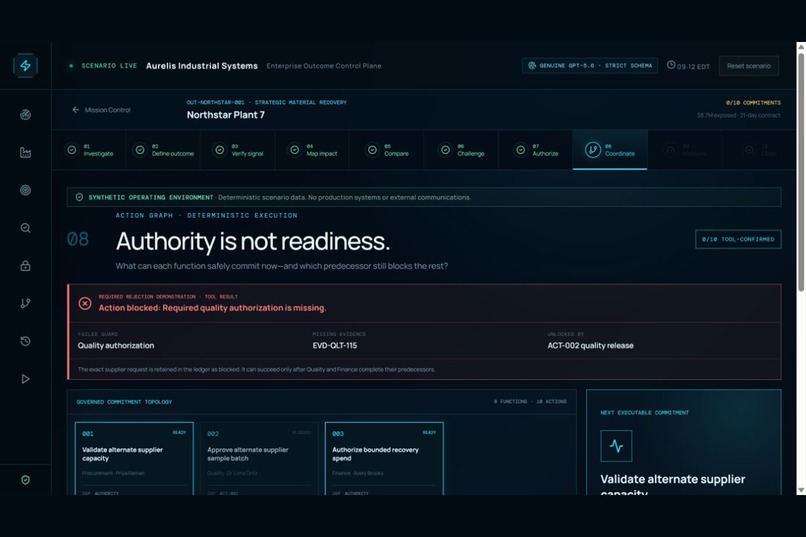The width and height of the screenshot is (806, 537).
Task: Click the branch icon on the Coordinate step
Action: [x=593, y=150]
